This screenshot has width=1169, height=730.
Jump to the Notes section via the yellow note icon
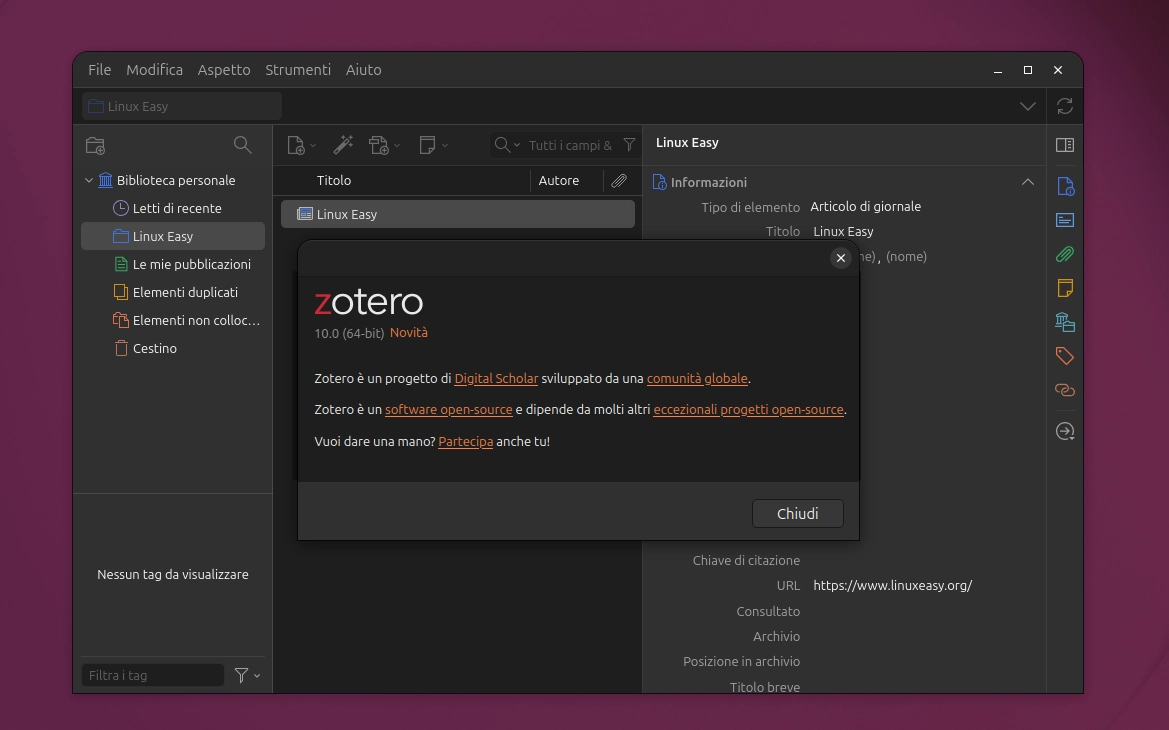[x=1065, y=288]
